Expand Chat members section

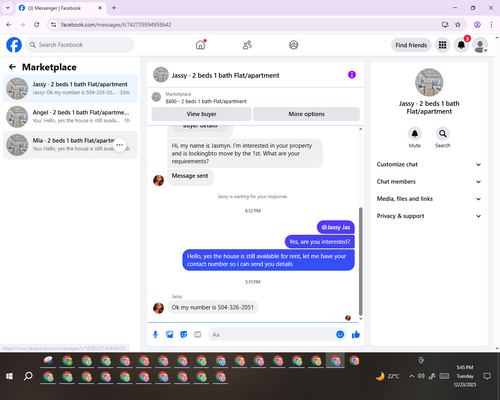point(429,182)
